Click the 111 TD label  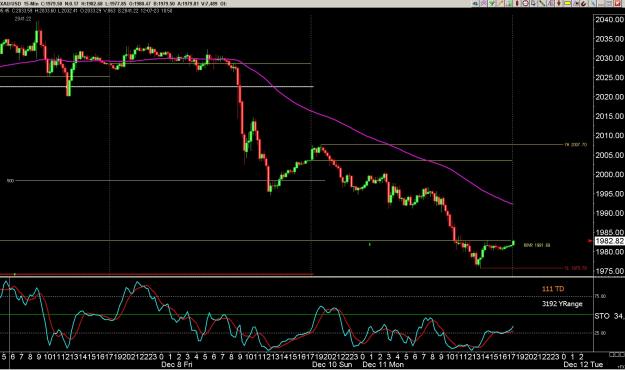click(x=553, y=289)
